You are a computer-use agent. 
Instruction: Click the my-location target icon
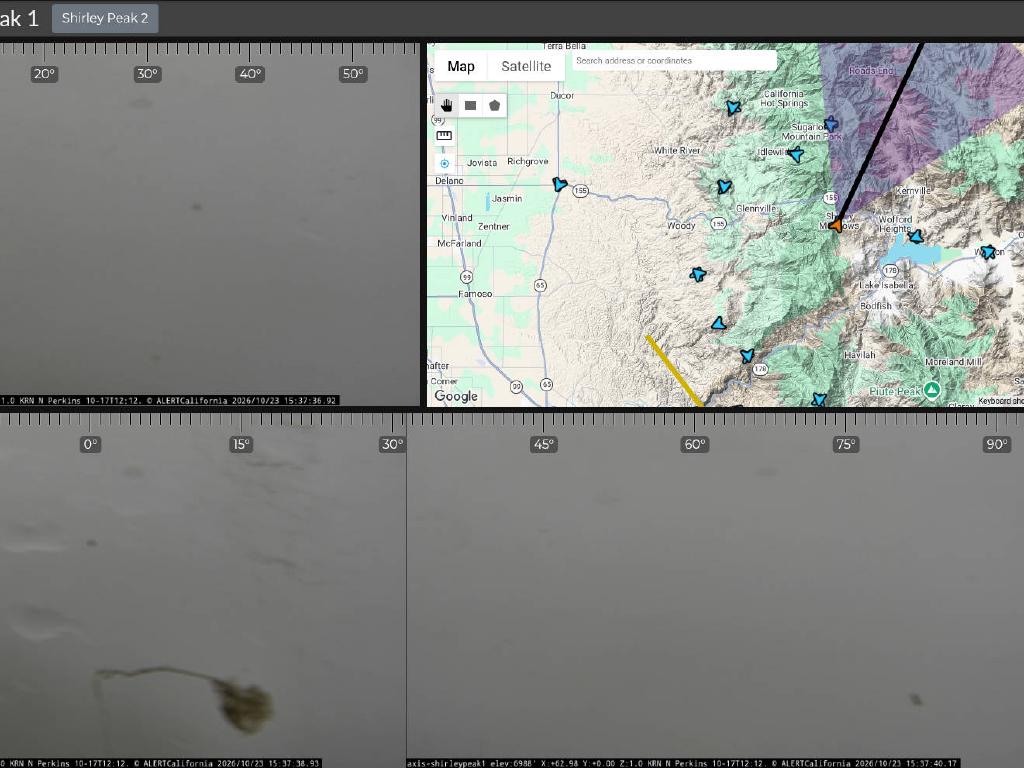pos(444,163)
